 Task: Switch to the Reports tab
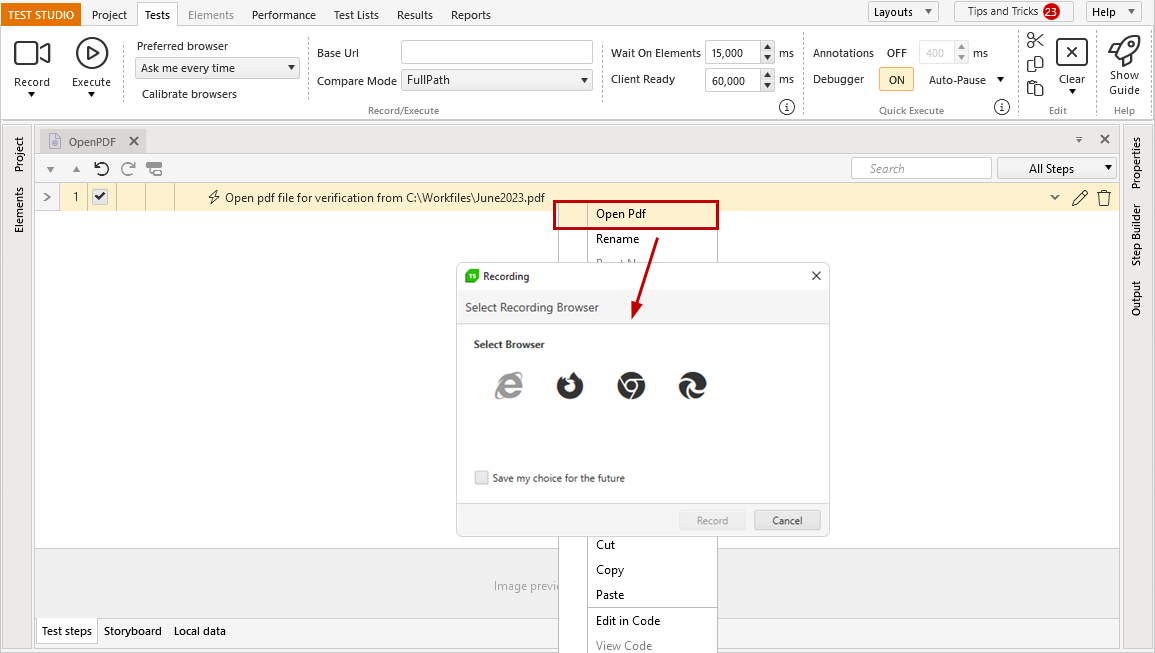(x=471, y=15)
